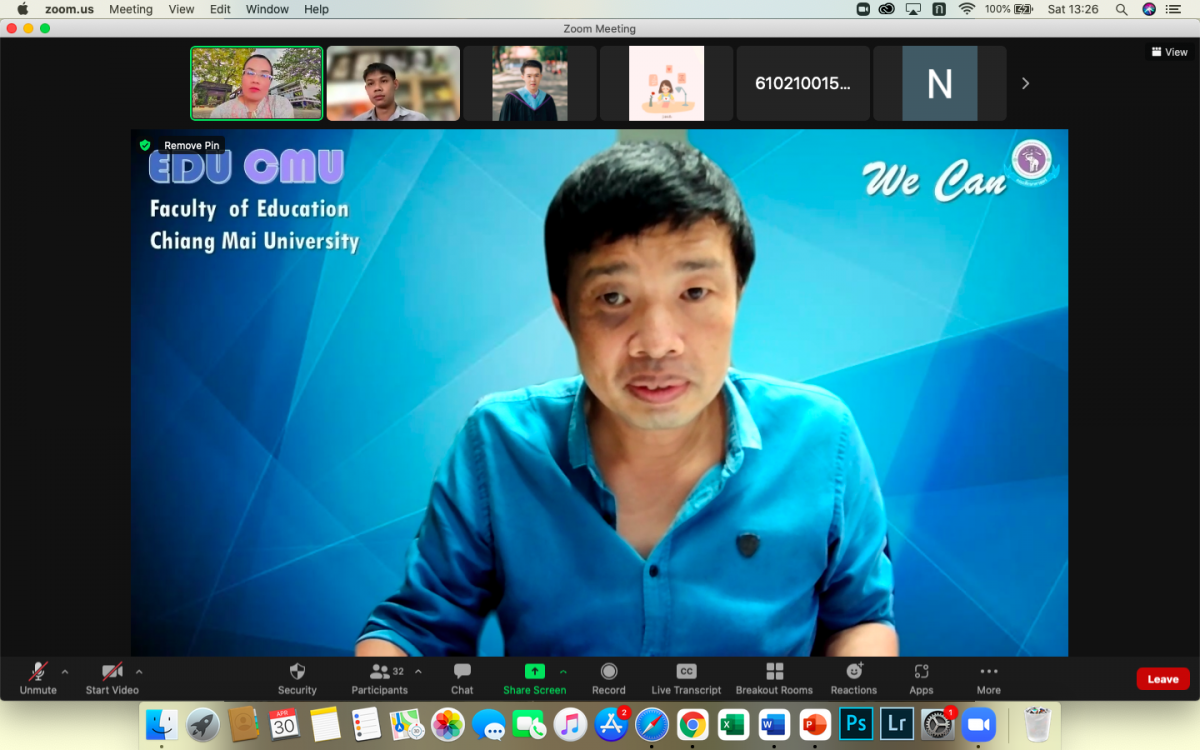Start recording with the Record button
This screenshot has height=750, width=1200.
(x=608, y=678)
